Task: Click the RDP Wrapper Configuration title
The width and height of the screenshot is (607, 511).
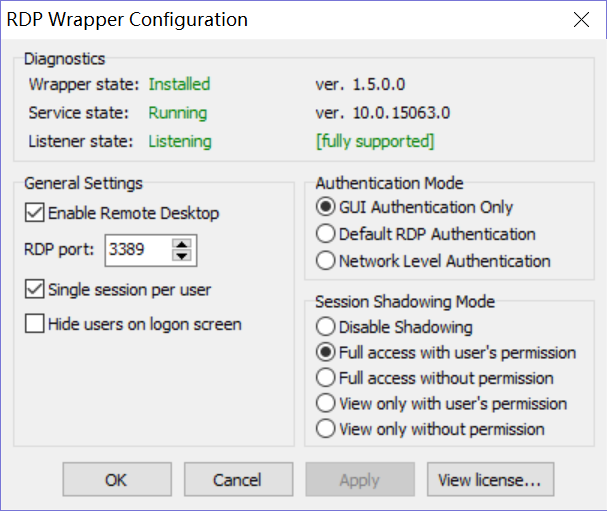Action: (x=127, y=19)
